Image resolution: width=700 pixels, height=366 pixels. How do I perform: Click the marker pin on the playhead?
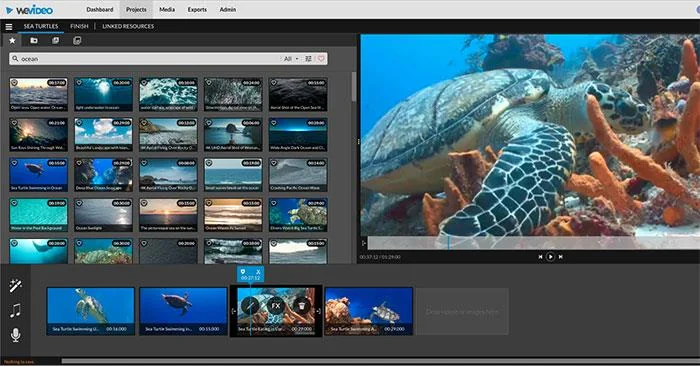tap(243, 271)
